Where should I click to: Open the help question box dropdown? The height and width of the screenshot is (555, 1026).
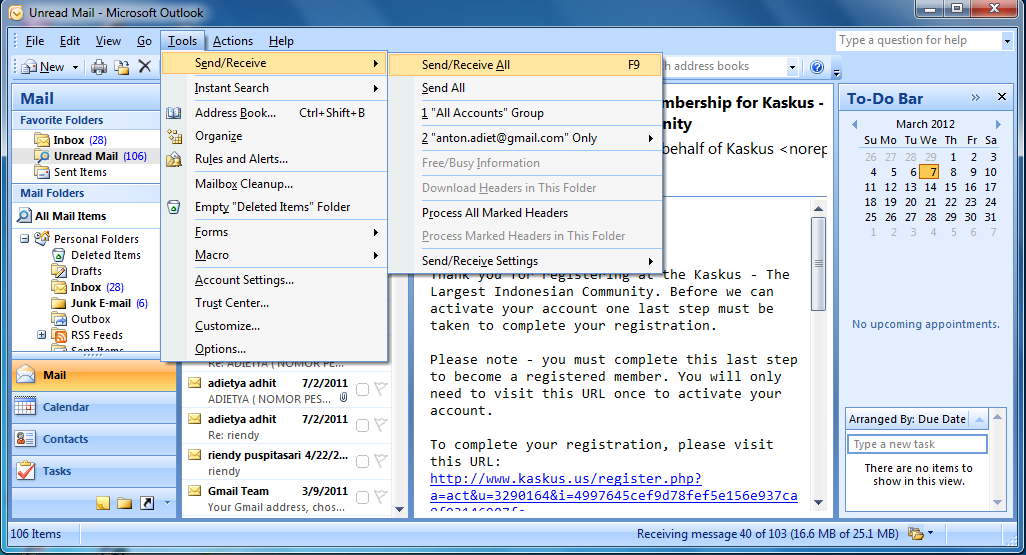point(1006,41)
